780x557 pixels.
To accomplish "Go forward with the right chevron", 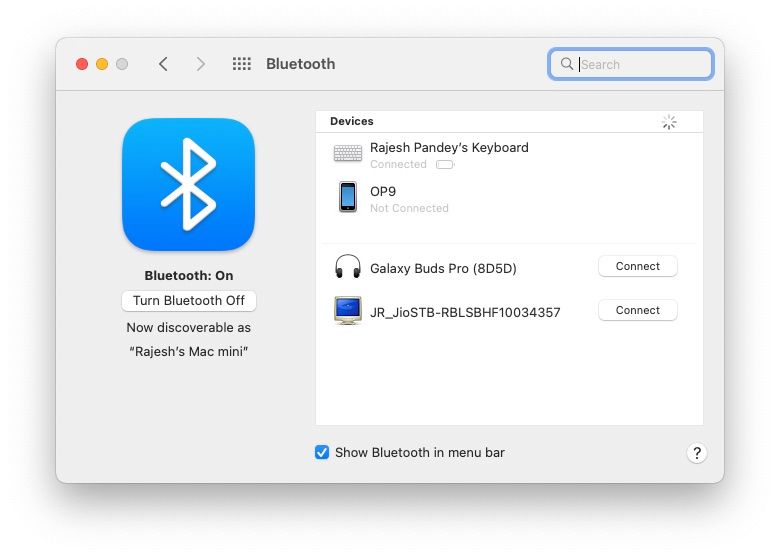I will [200, 64].
